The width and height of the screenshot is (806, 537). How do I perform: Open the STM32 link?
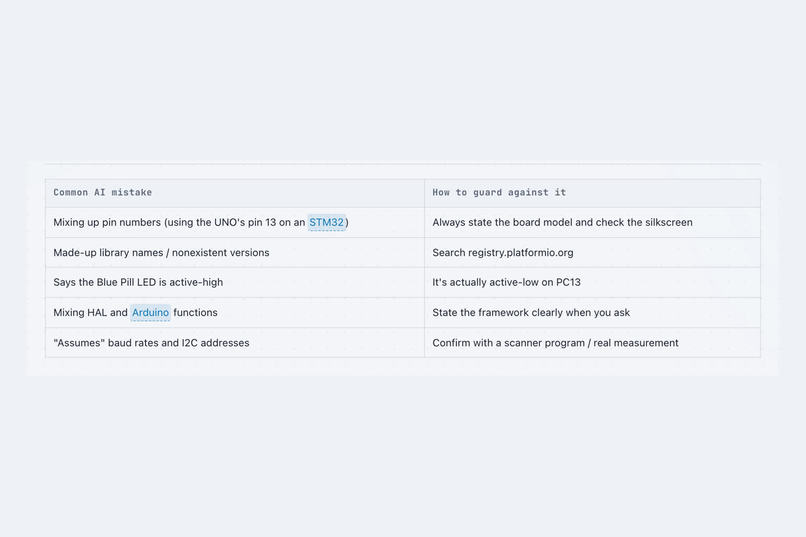click(x=326, y=223)
